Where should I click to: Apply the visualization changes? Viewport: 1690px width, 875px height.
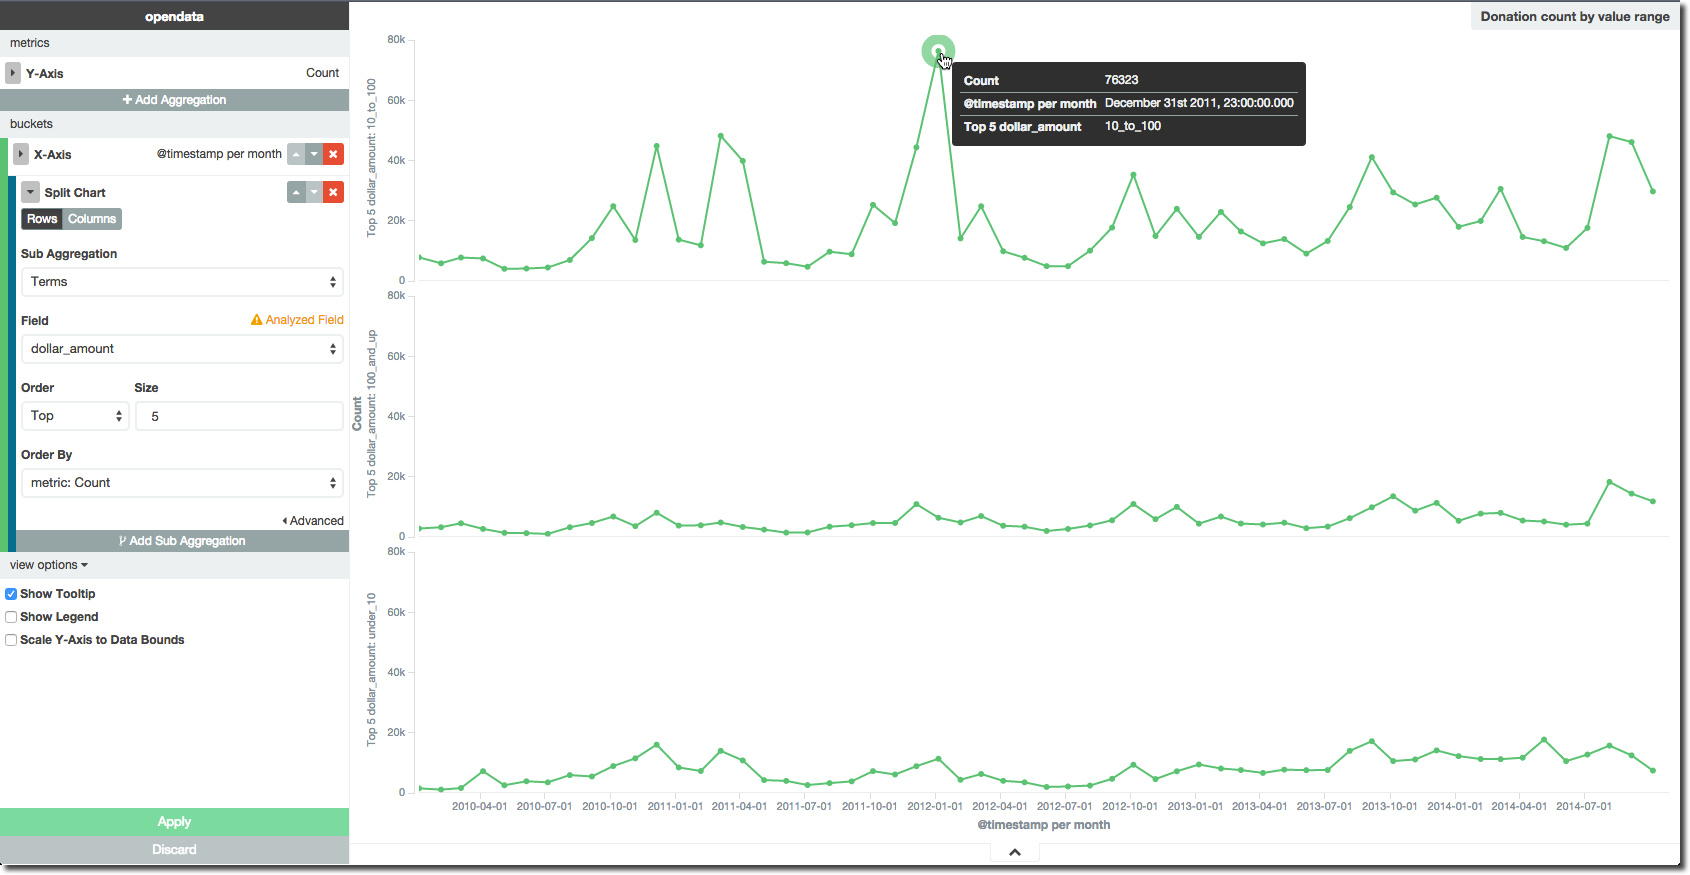tap(174, 822)
